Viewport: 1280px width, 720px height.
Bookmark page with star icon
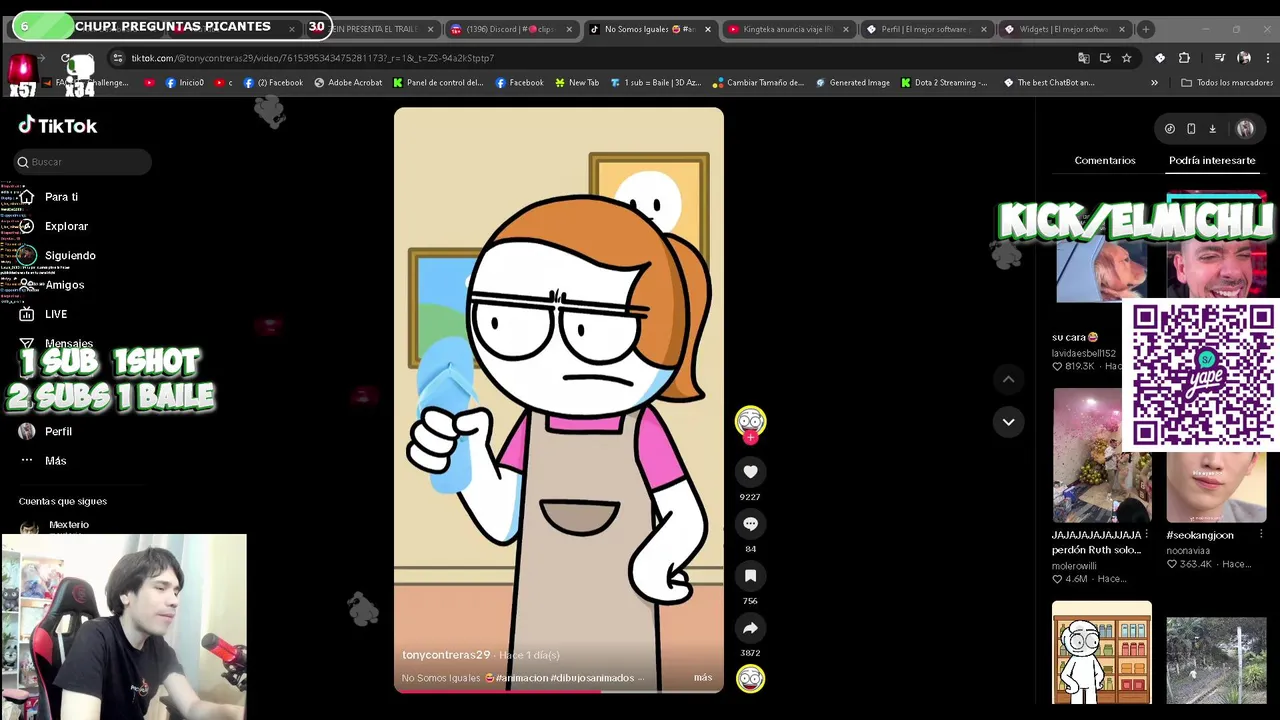coord(1126,58)
